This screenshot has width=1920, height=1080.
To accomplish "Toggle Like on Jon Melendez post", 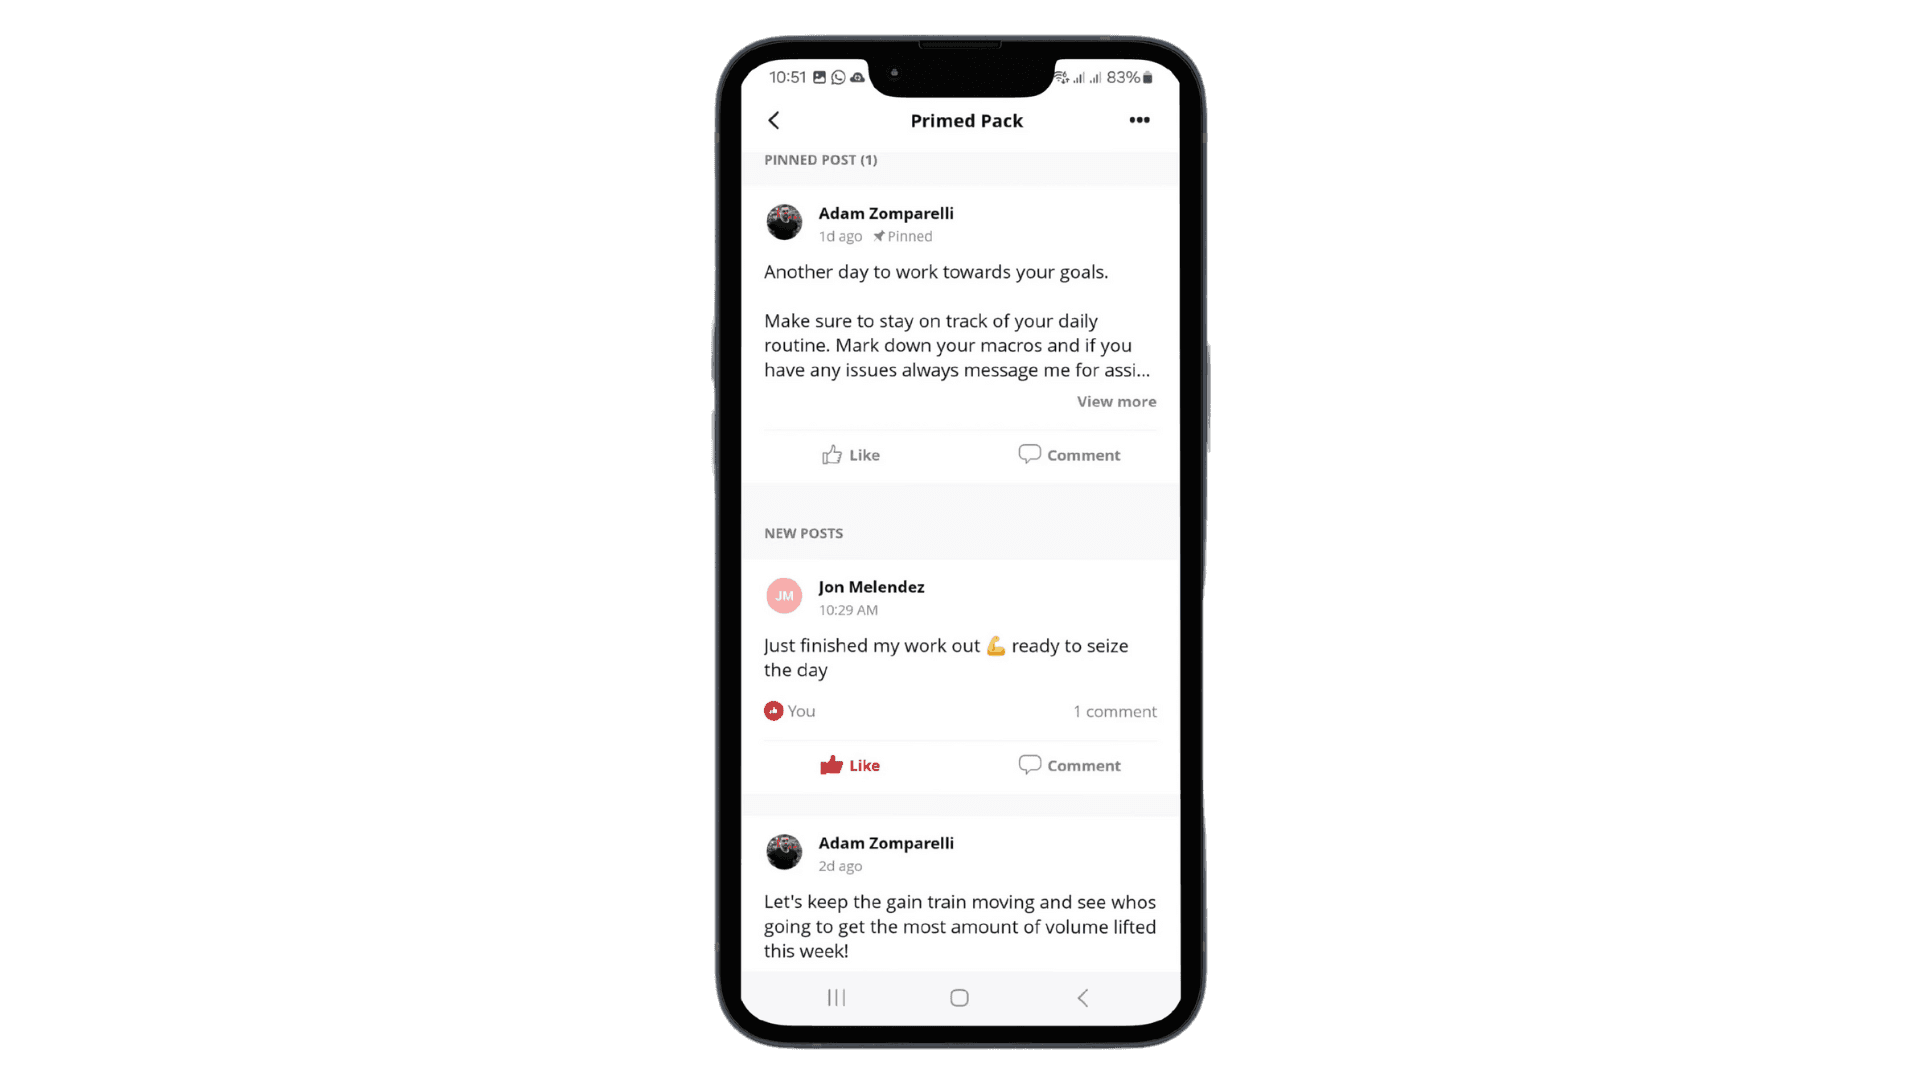I will (849, 765).
